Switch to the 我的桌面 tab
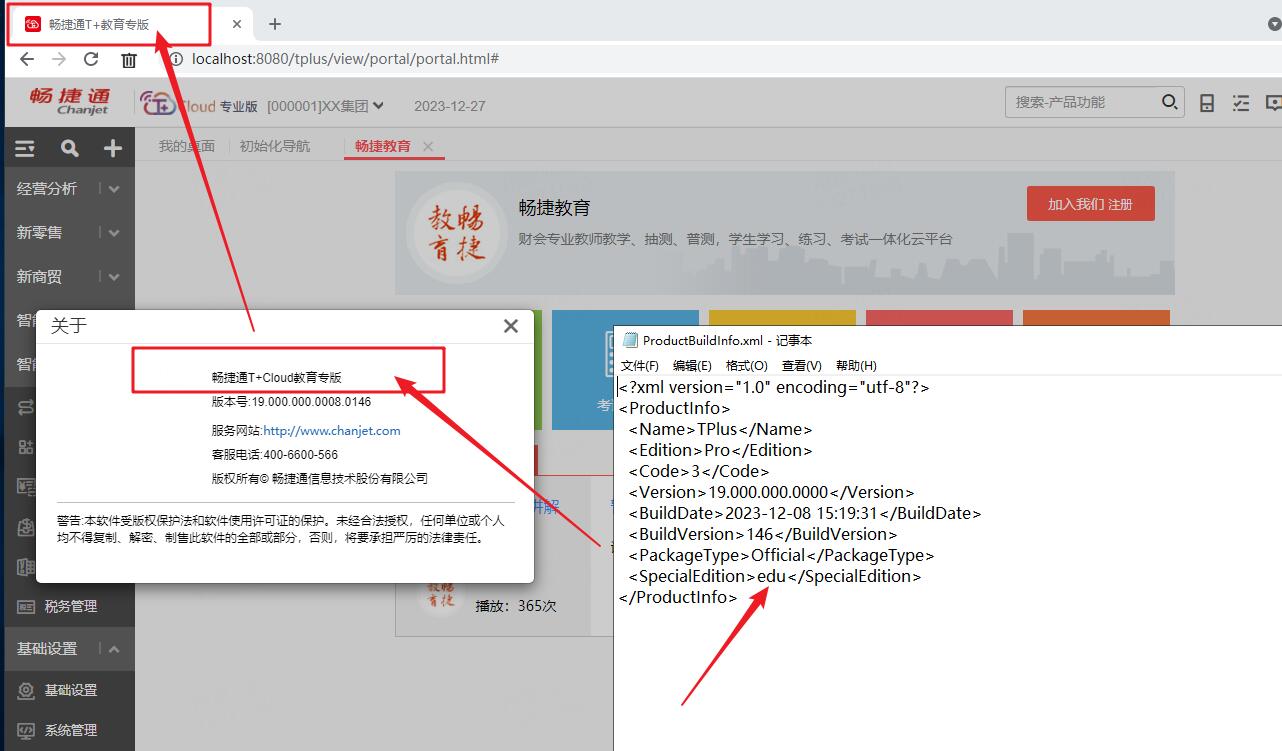Screen dimensions: 1282x751 tap(187, 146)
